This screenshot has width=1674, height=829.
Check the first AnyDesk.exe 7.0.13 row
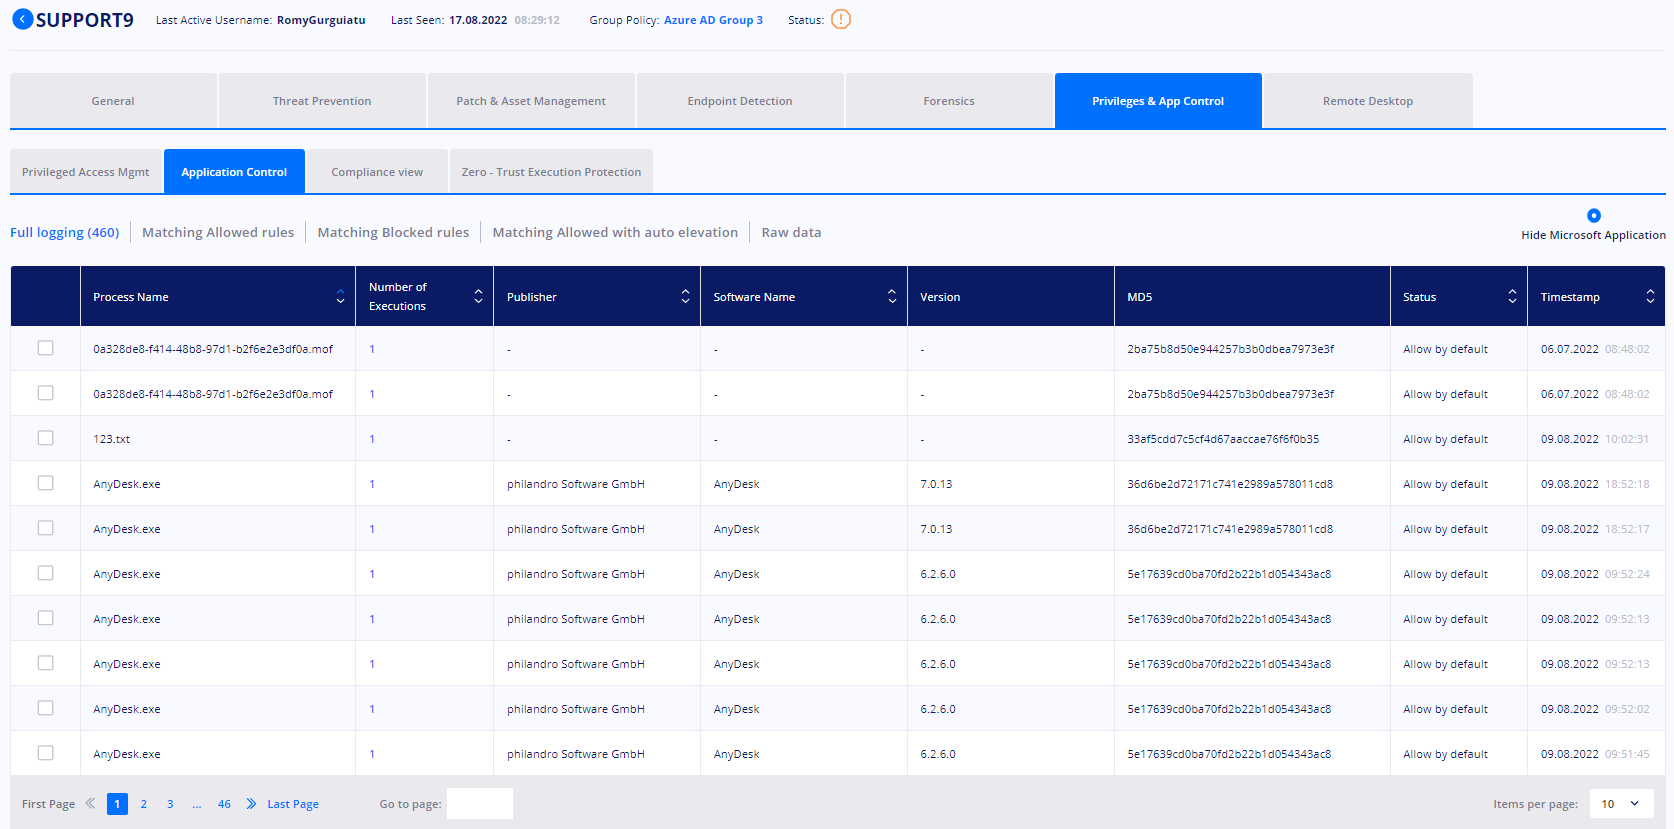click(45, 483)
